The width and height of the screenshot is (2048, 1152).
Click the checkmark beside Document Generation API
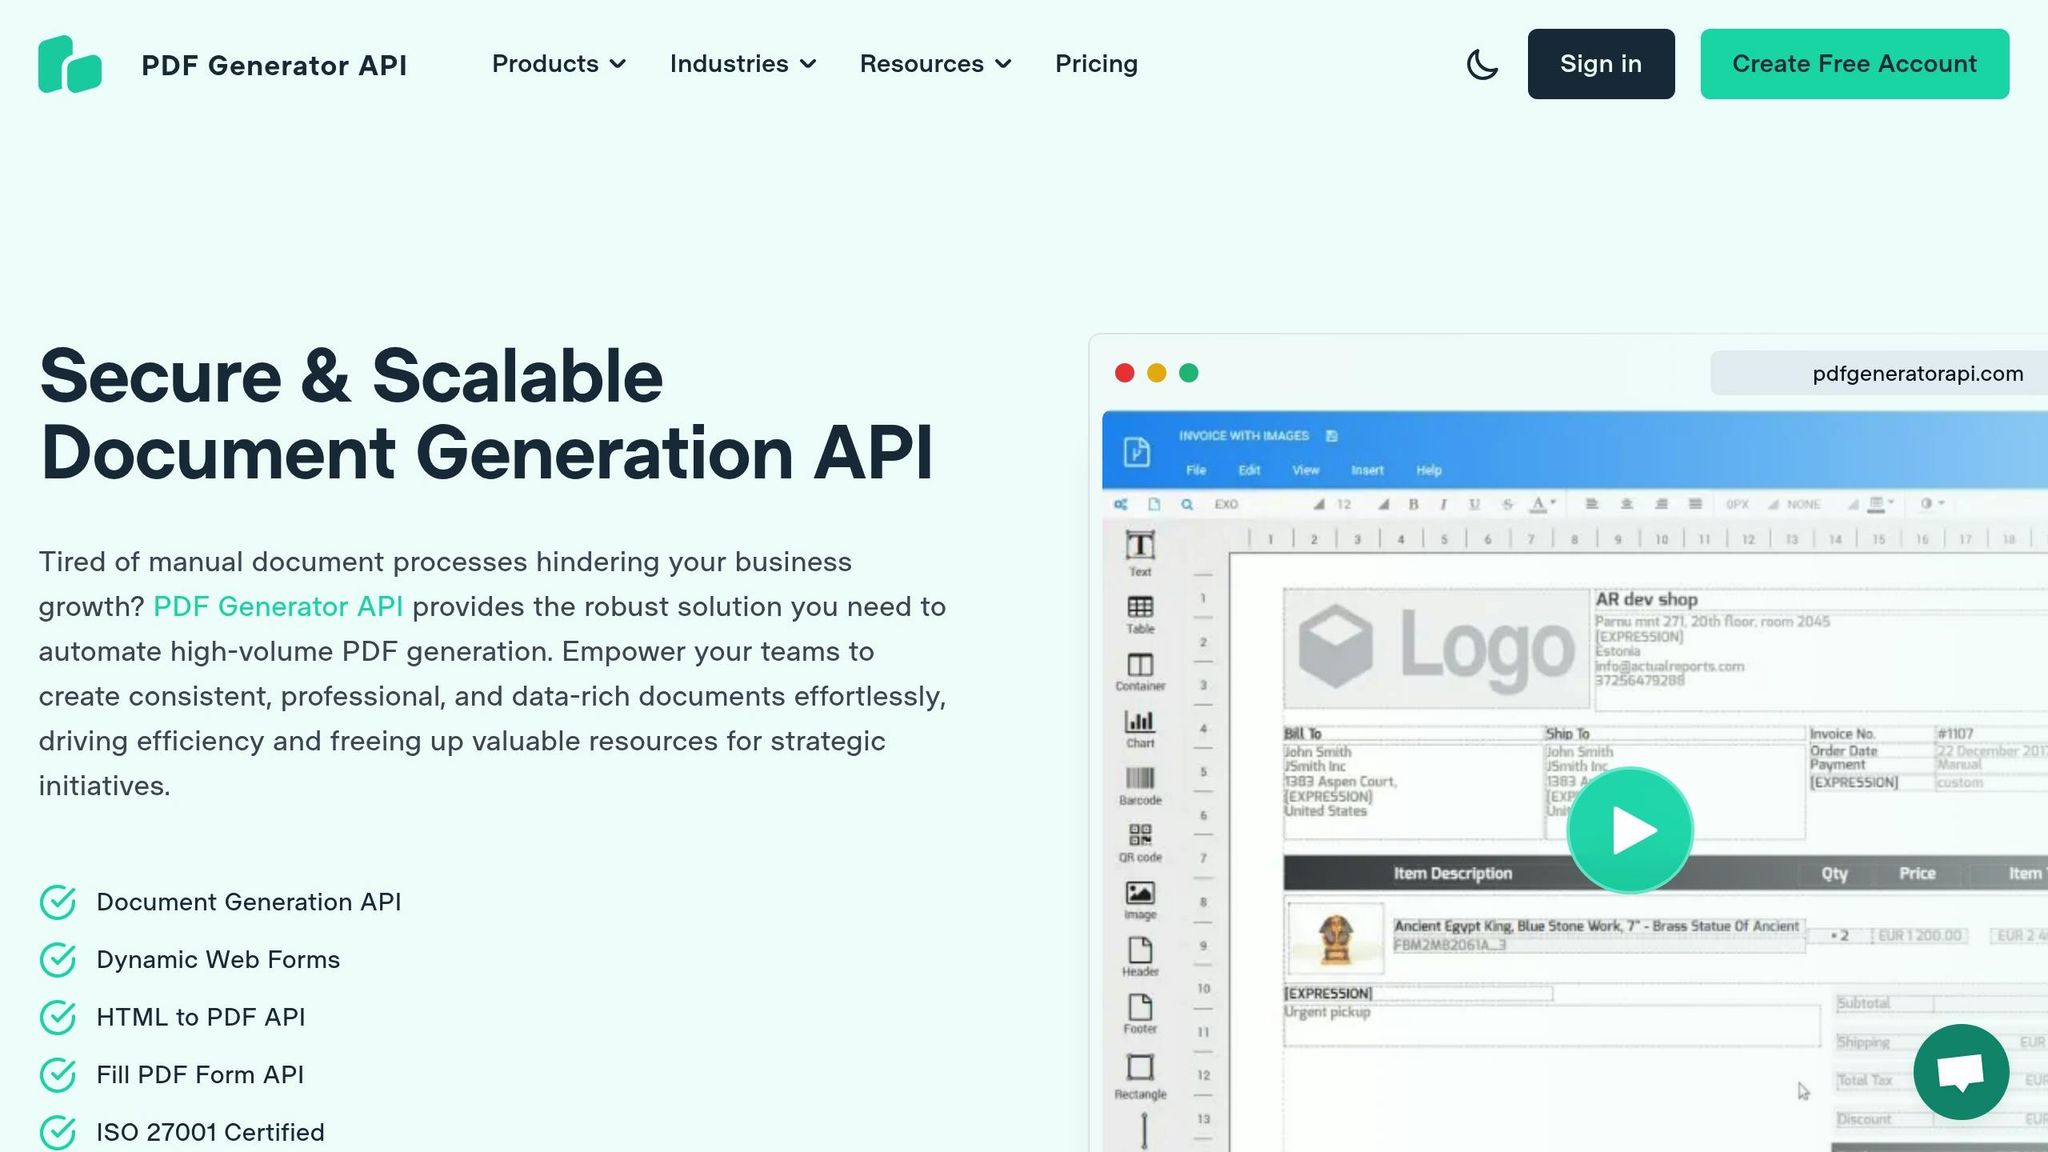click(x=58, y=902)
